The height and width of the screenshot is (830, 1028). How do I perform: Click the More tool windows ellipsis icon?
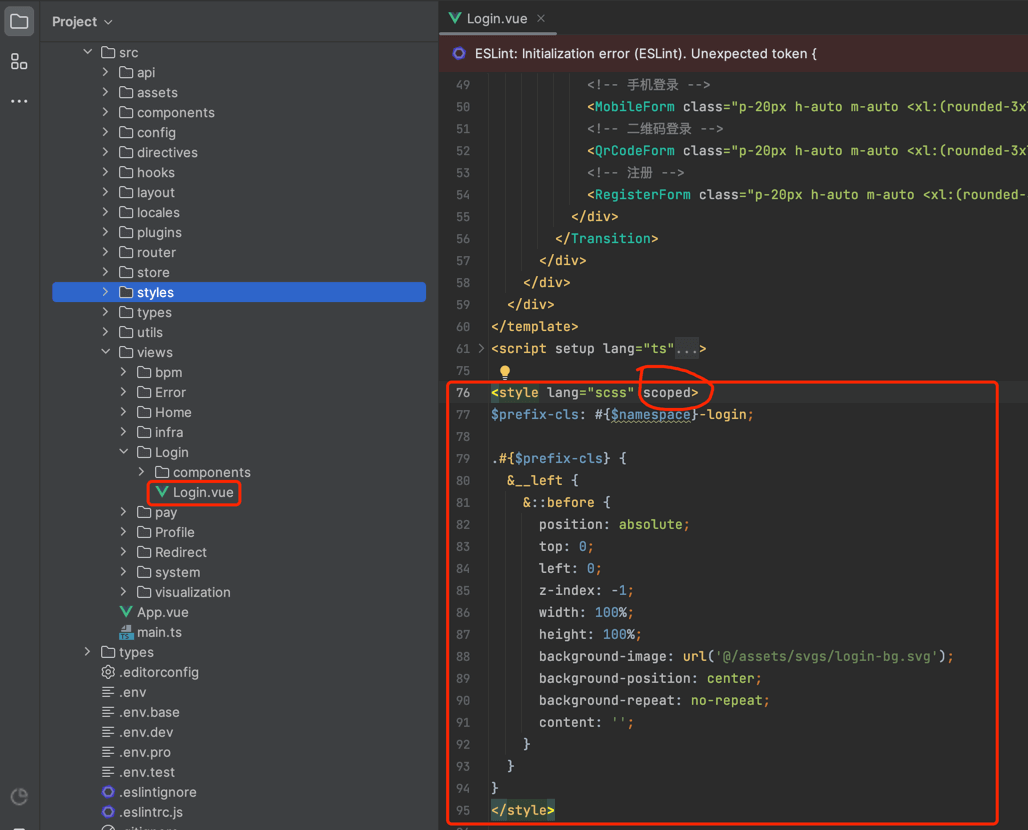click(19, 101)
